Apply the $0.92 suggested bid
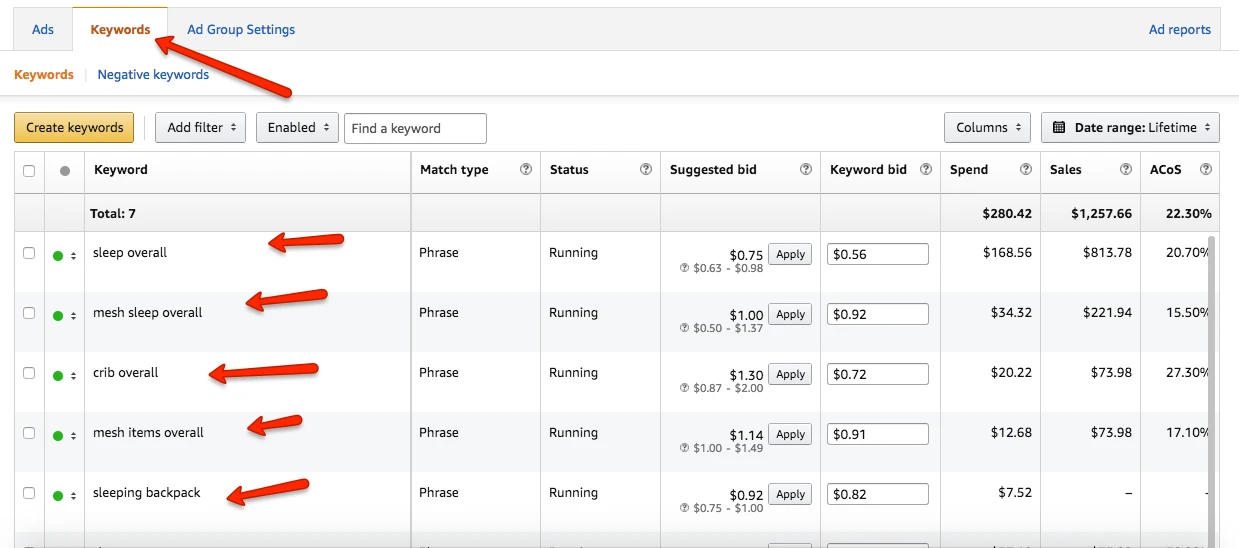This screenshot has height=548, width=1239. pos(790,494)
